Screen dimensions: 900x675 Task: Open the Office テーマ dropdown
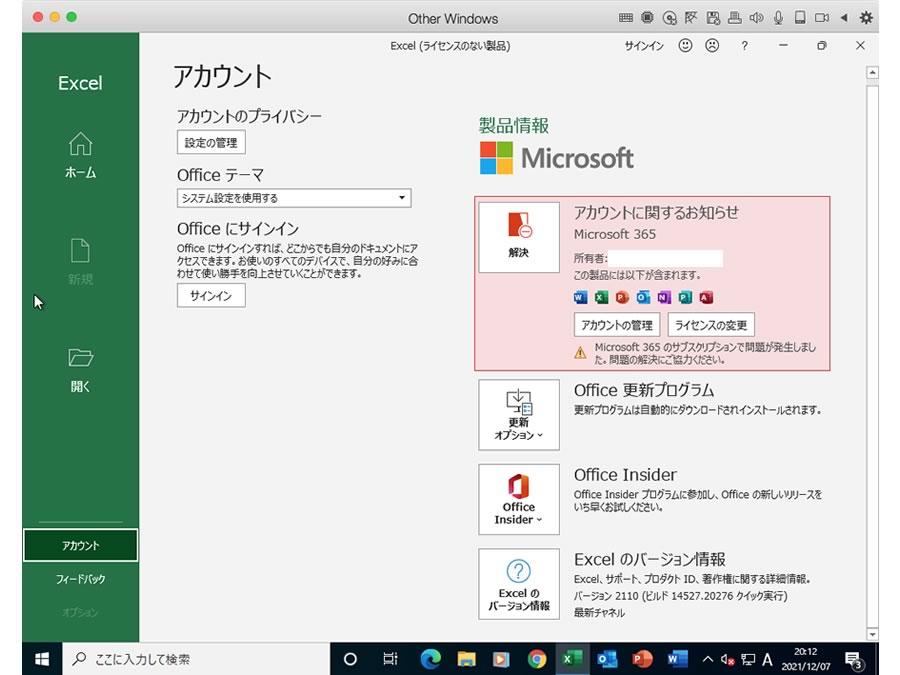[x=294, y=198]
